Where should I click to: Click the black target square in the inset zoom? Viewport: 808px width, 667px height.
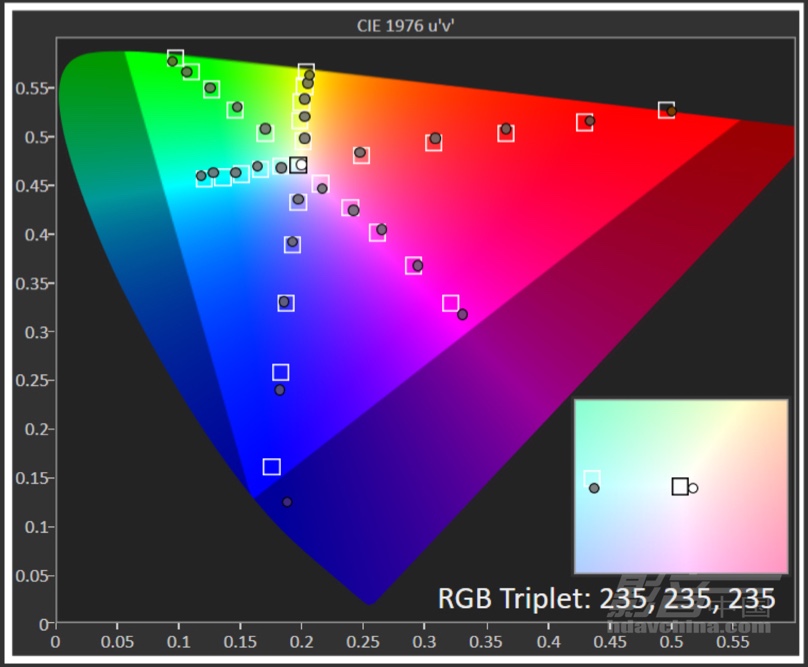click(x=680, y=487)
